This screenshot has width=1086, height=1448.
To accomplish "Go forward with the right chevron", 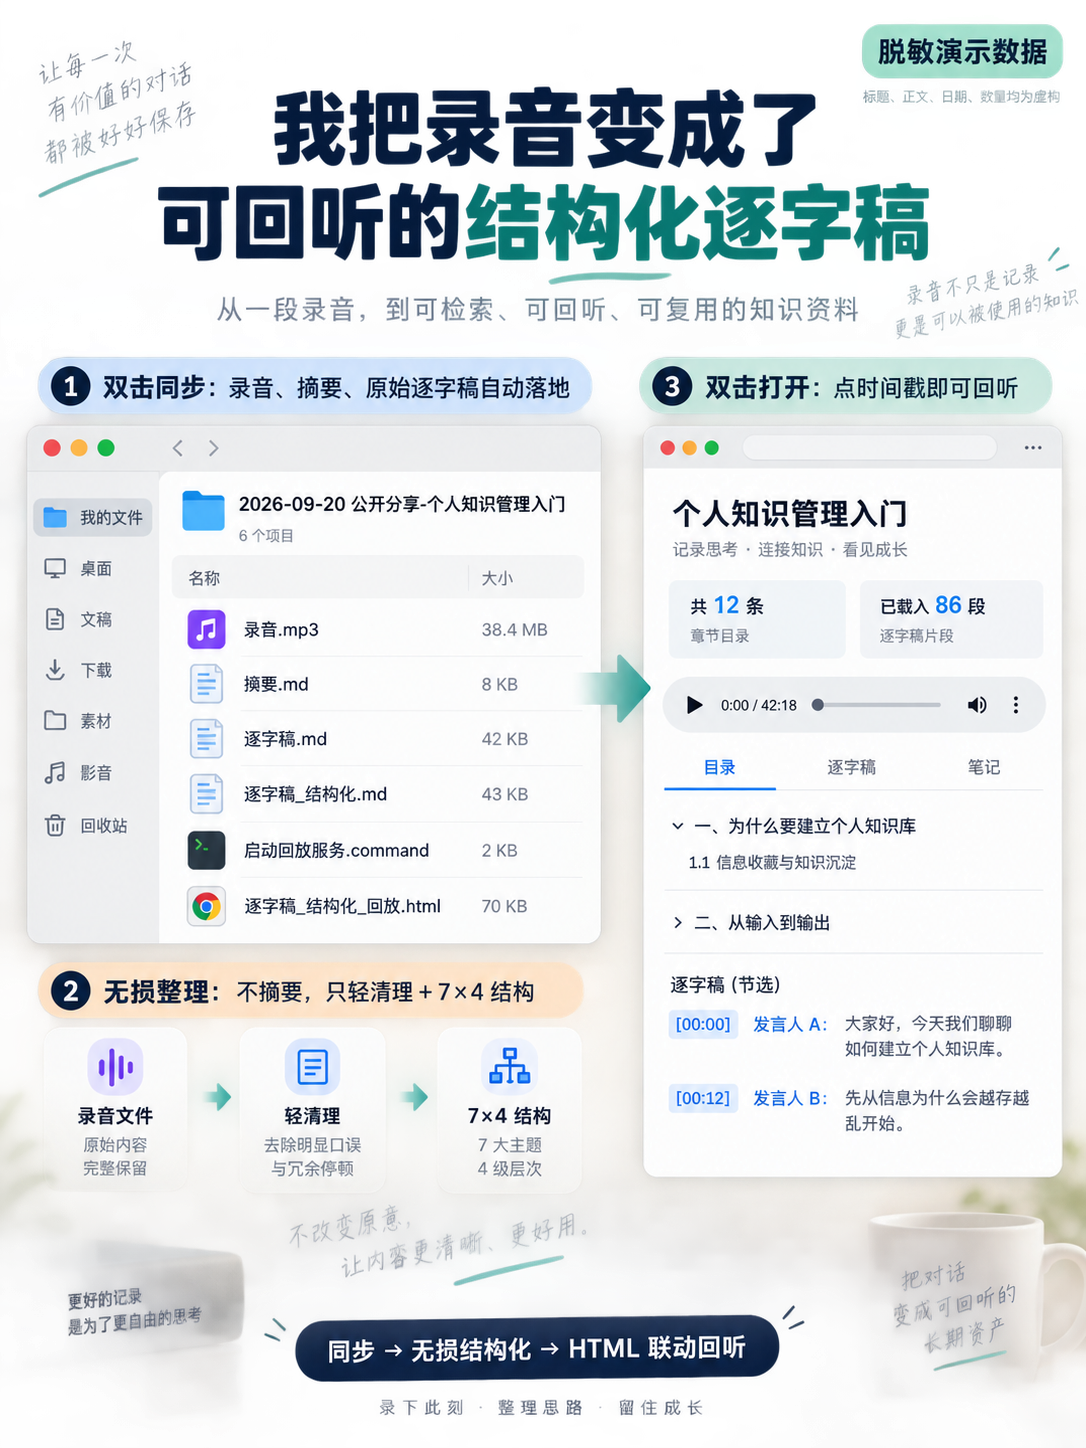I will pyautogui.click(x=213, y=448).
